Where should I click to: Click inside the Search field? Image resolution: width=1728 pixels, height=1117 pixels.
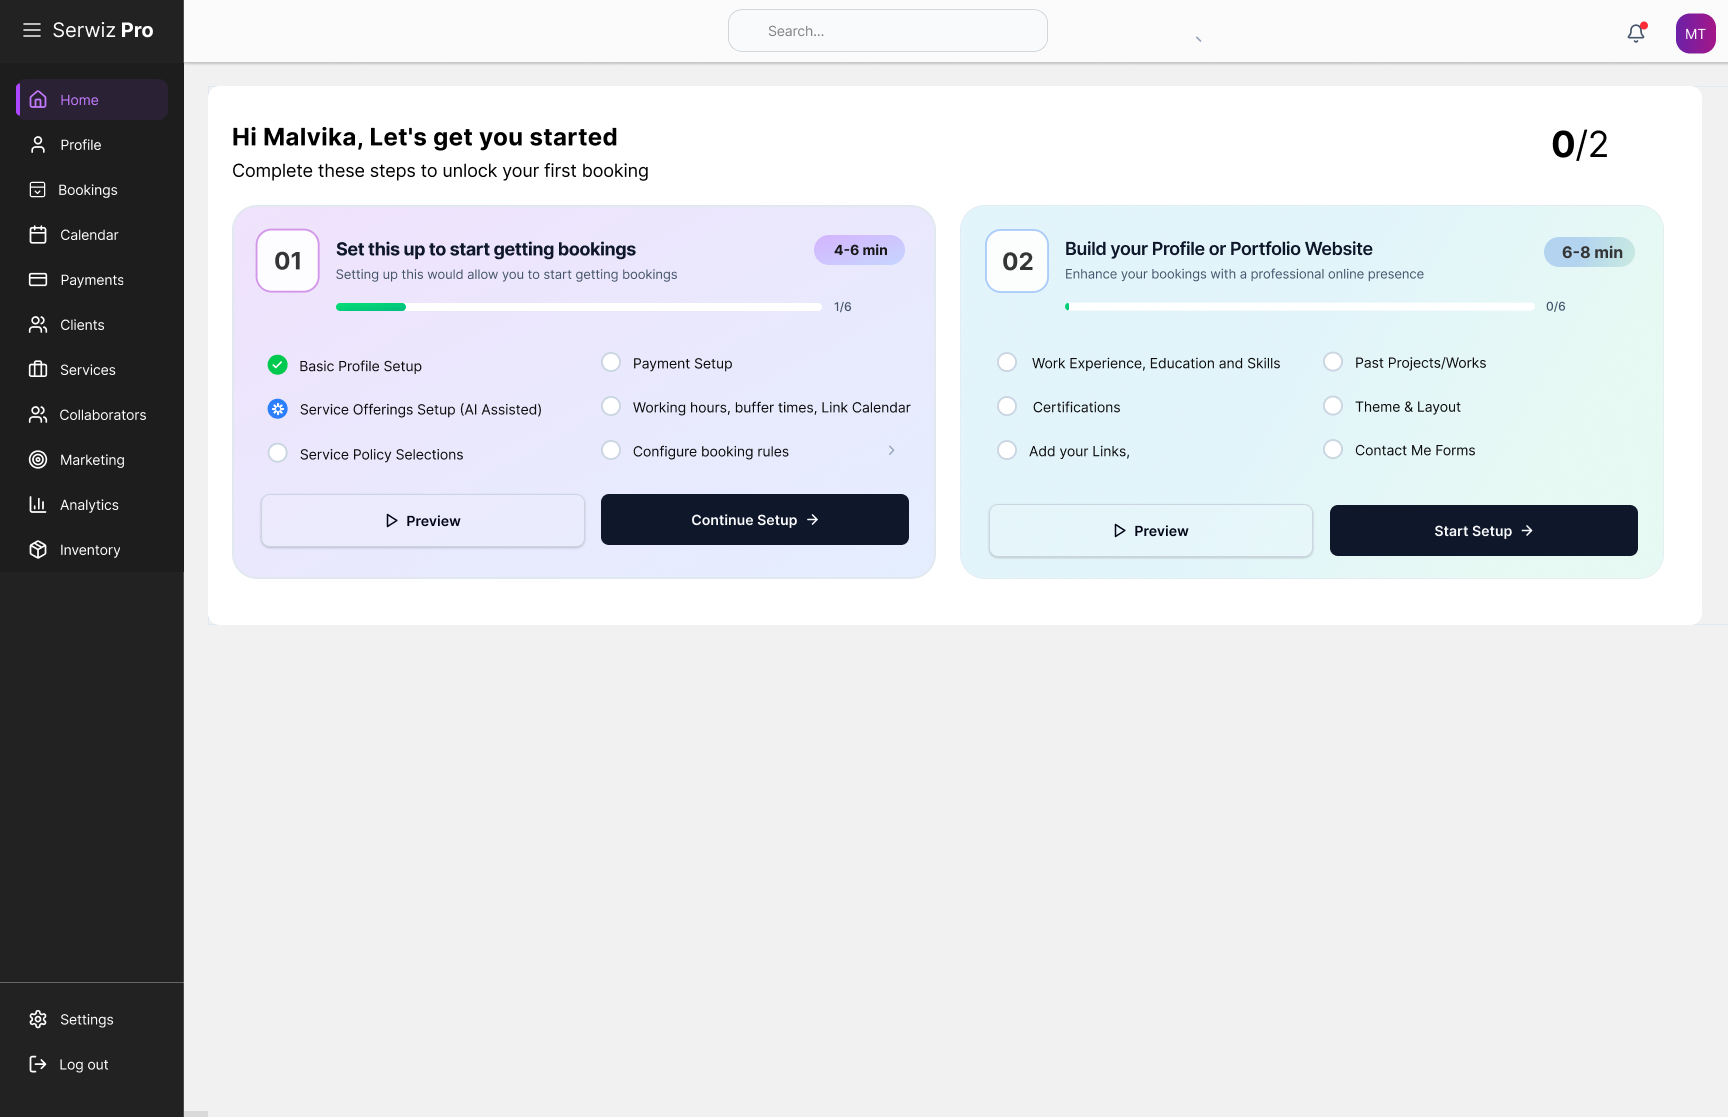[x=887, y=30]
